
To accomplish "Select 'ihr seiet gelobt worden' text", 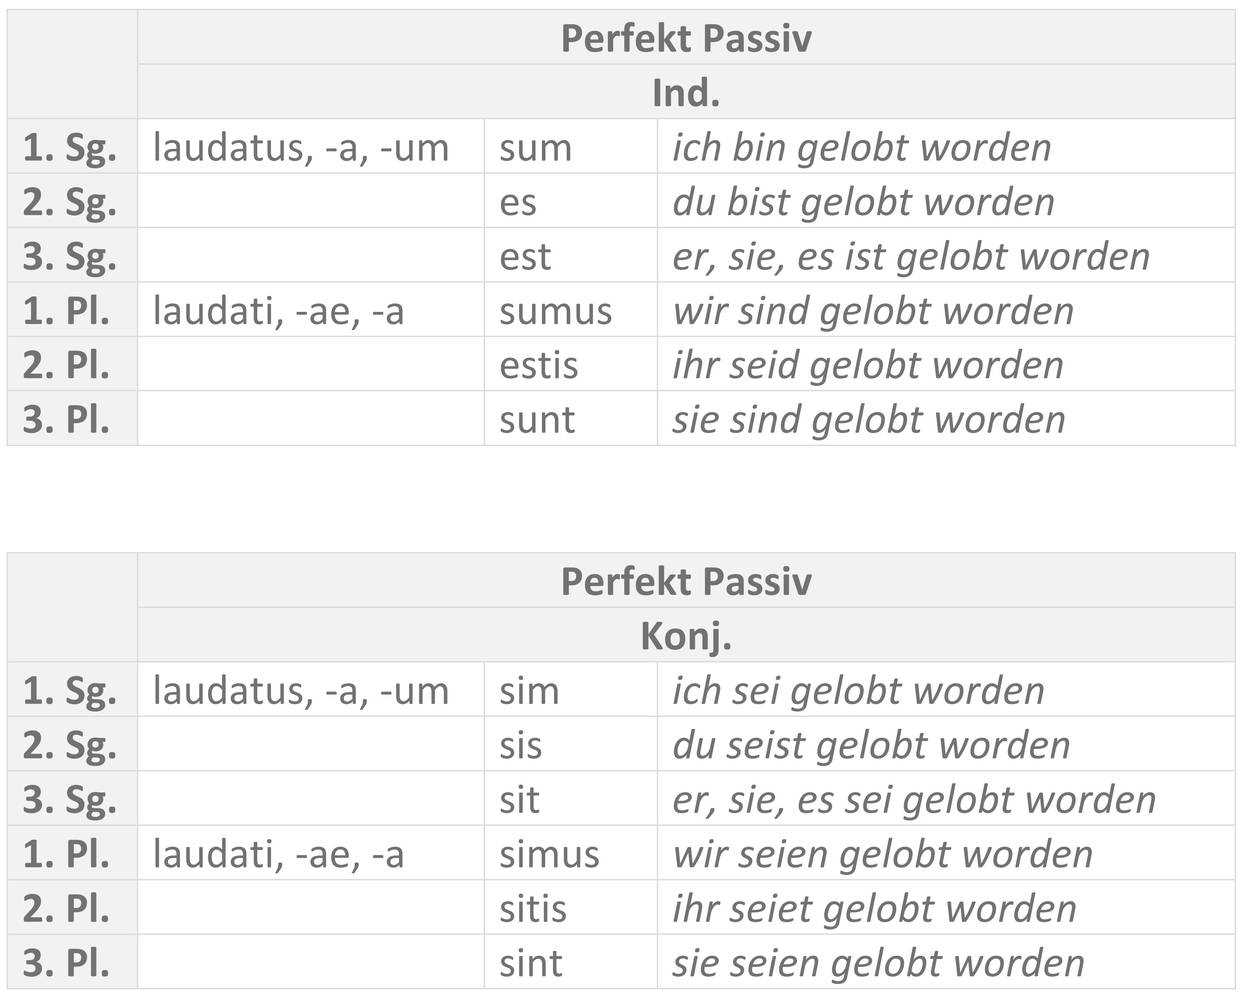I will click(874, 908).
